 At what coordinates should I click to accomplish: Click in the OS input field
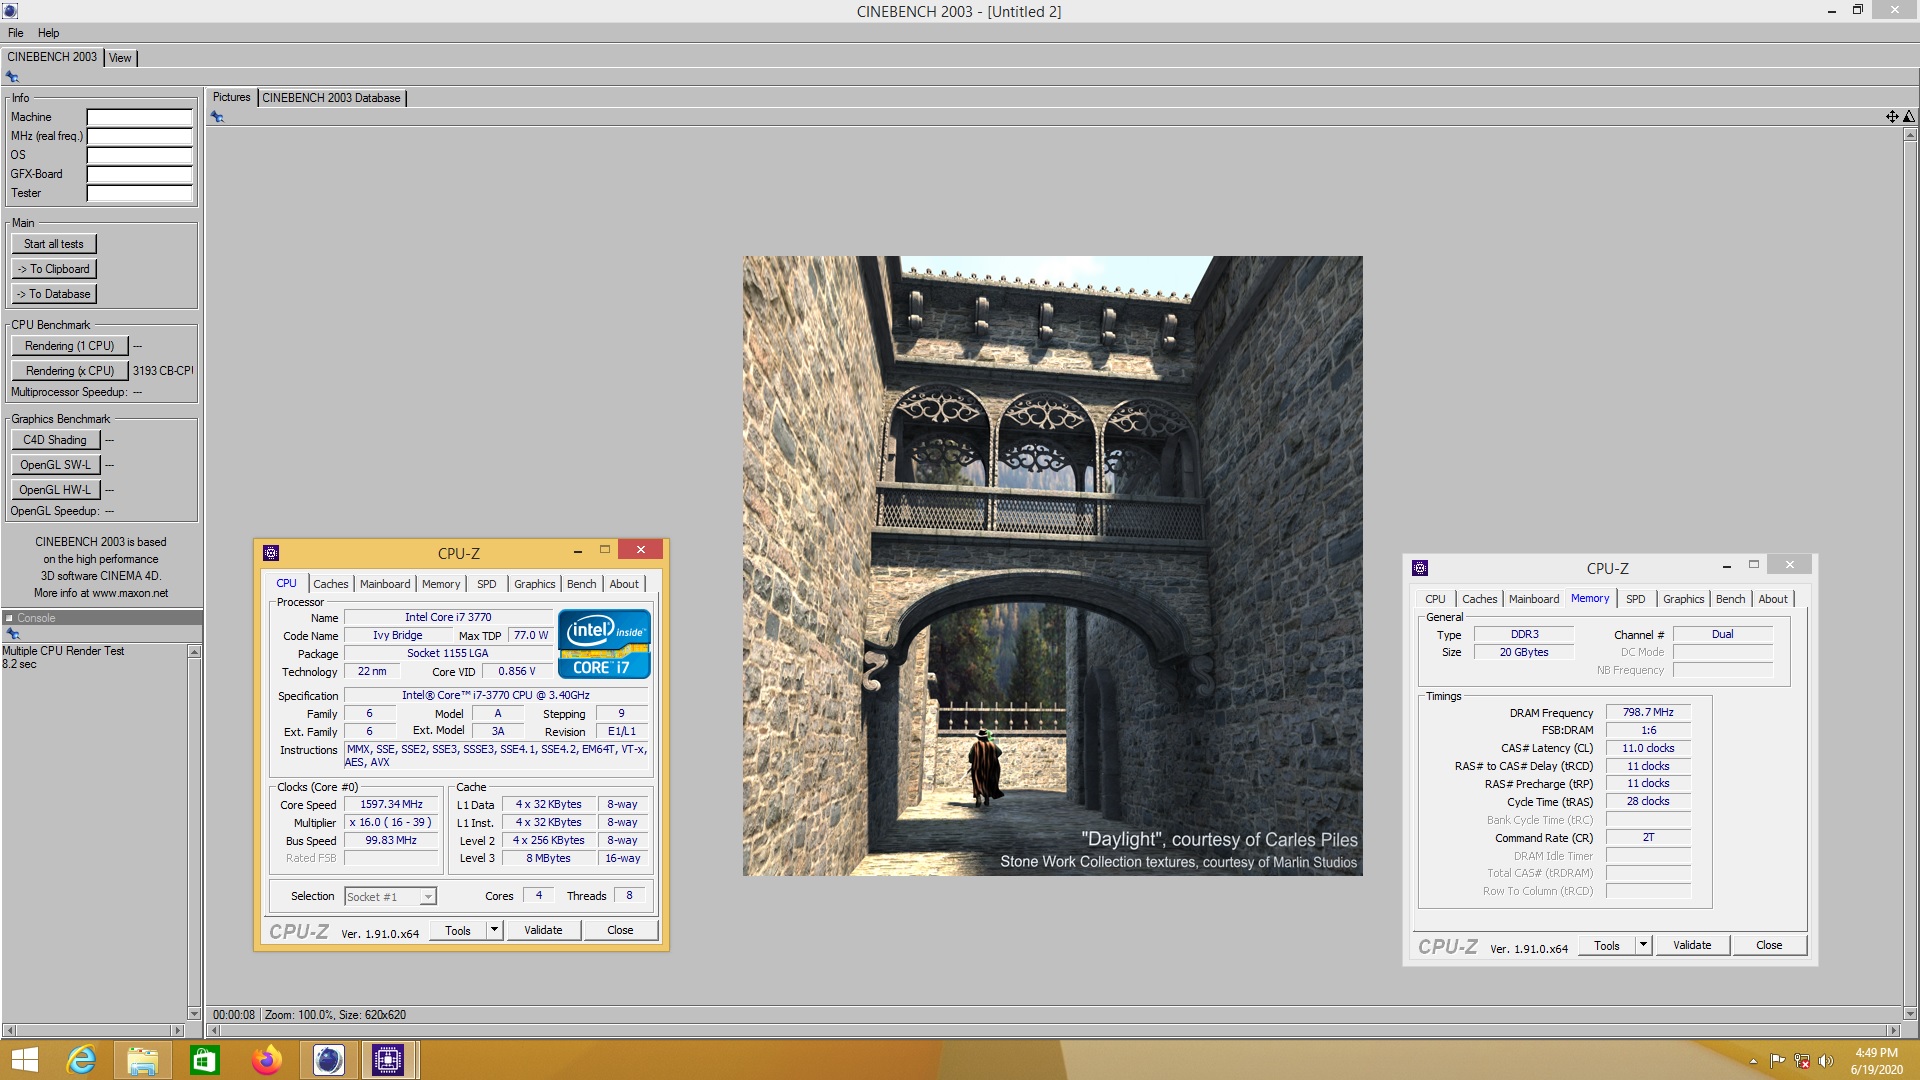[139, 155]
